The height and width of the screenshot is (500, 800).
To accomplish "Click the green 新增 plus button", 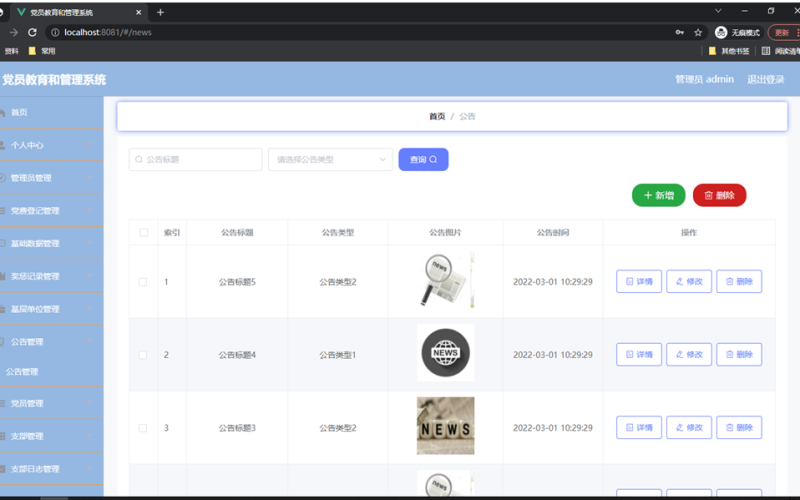I will click(x=658, y=195).
